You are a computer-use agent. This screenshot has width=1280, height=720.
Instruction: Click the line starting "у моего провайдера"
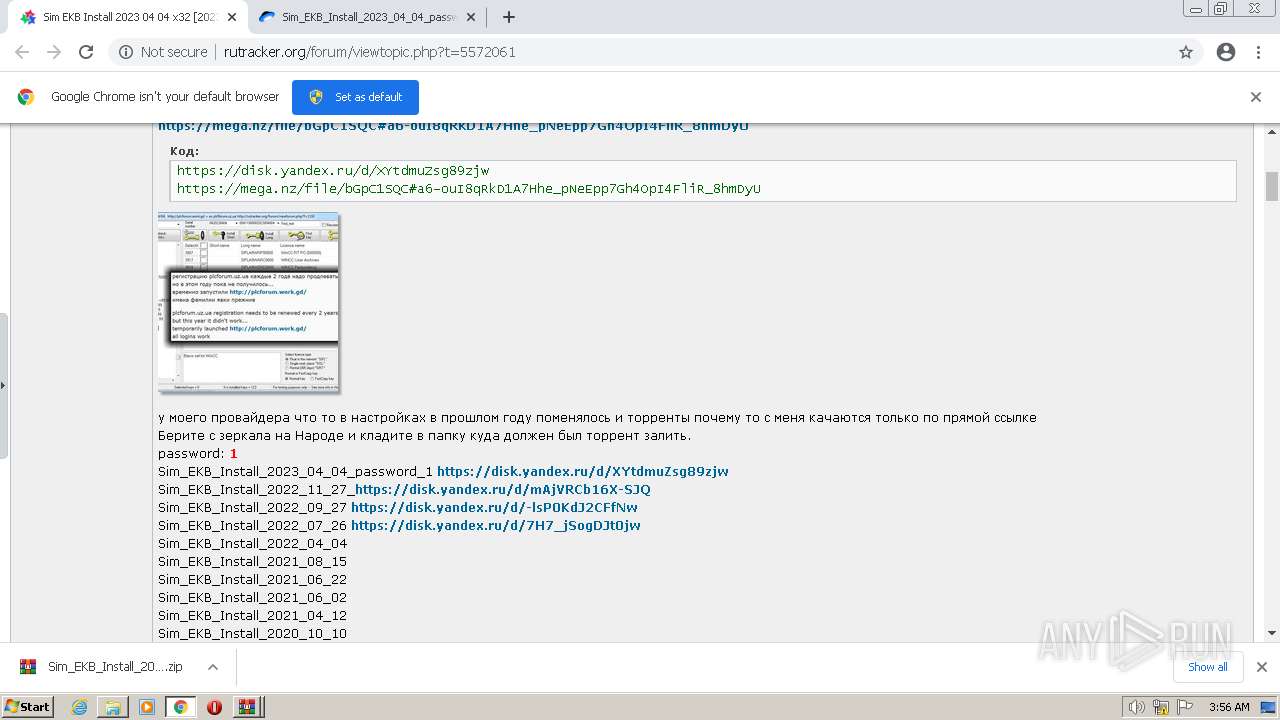pos(597,417)
